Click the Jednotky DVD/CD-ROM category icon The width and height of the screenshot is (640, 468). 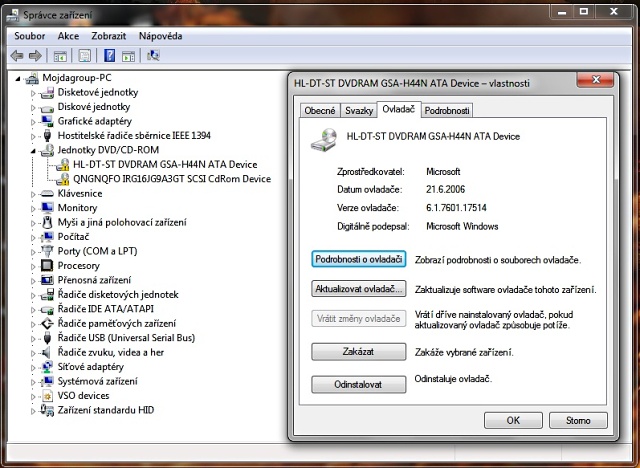click(47, 150)
